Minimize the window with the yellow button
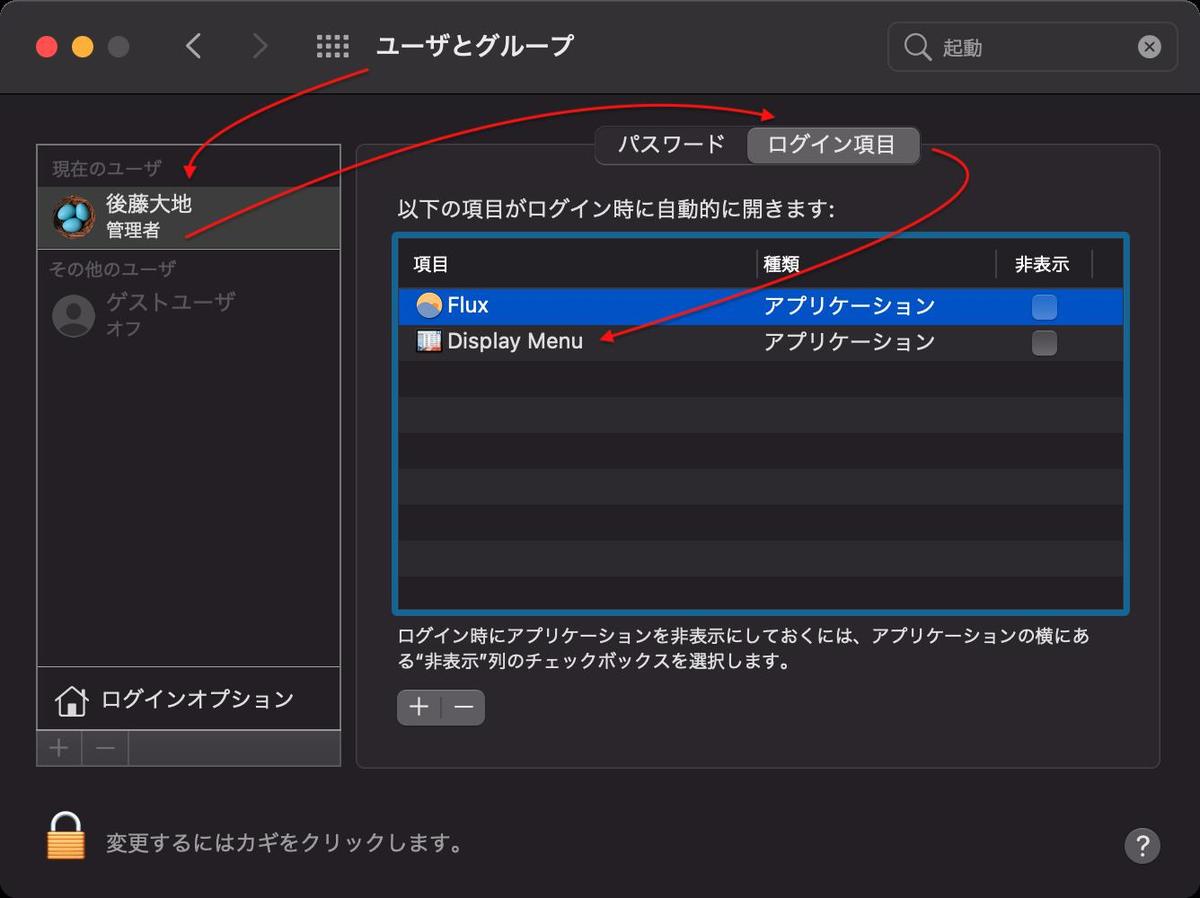 click(82, 47)
